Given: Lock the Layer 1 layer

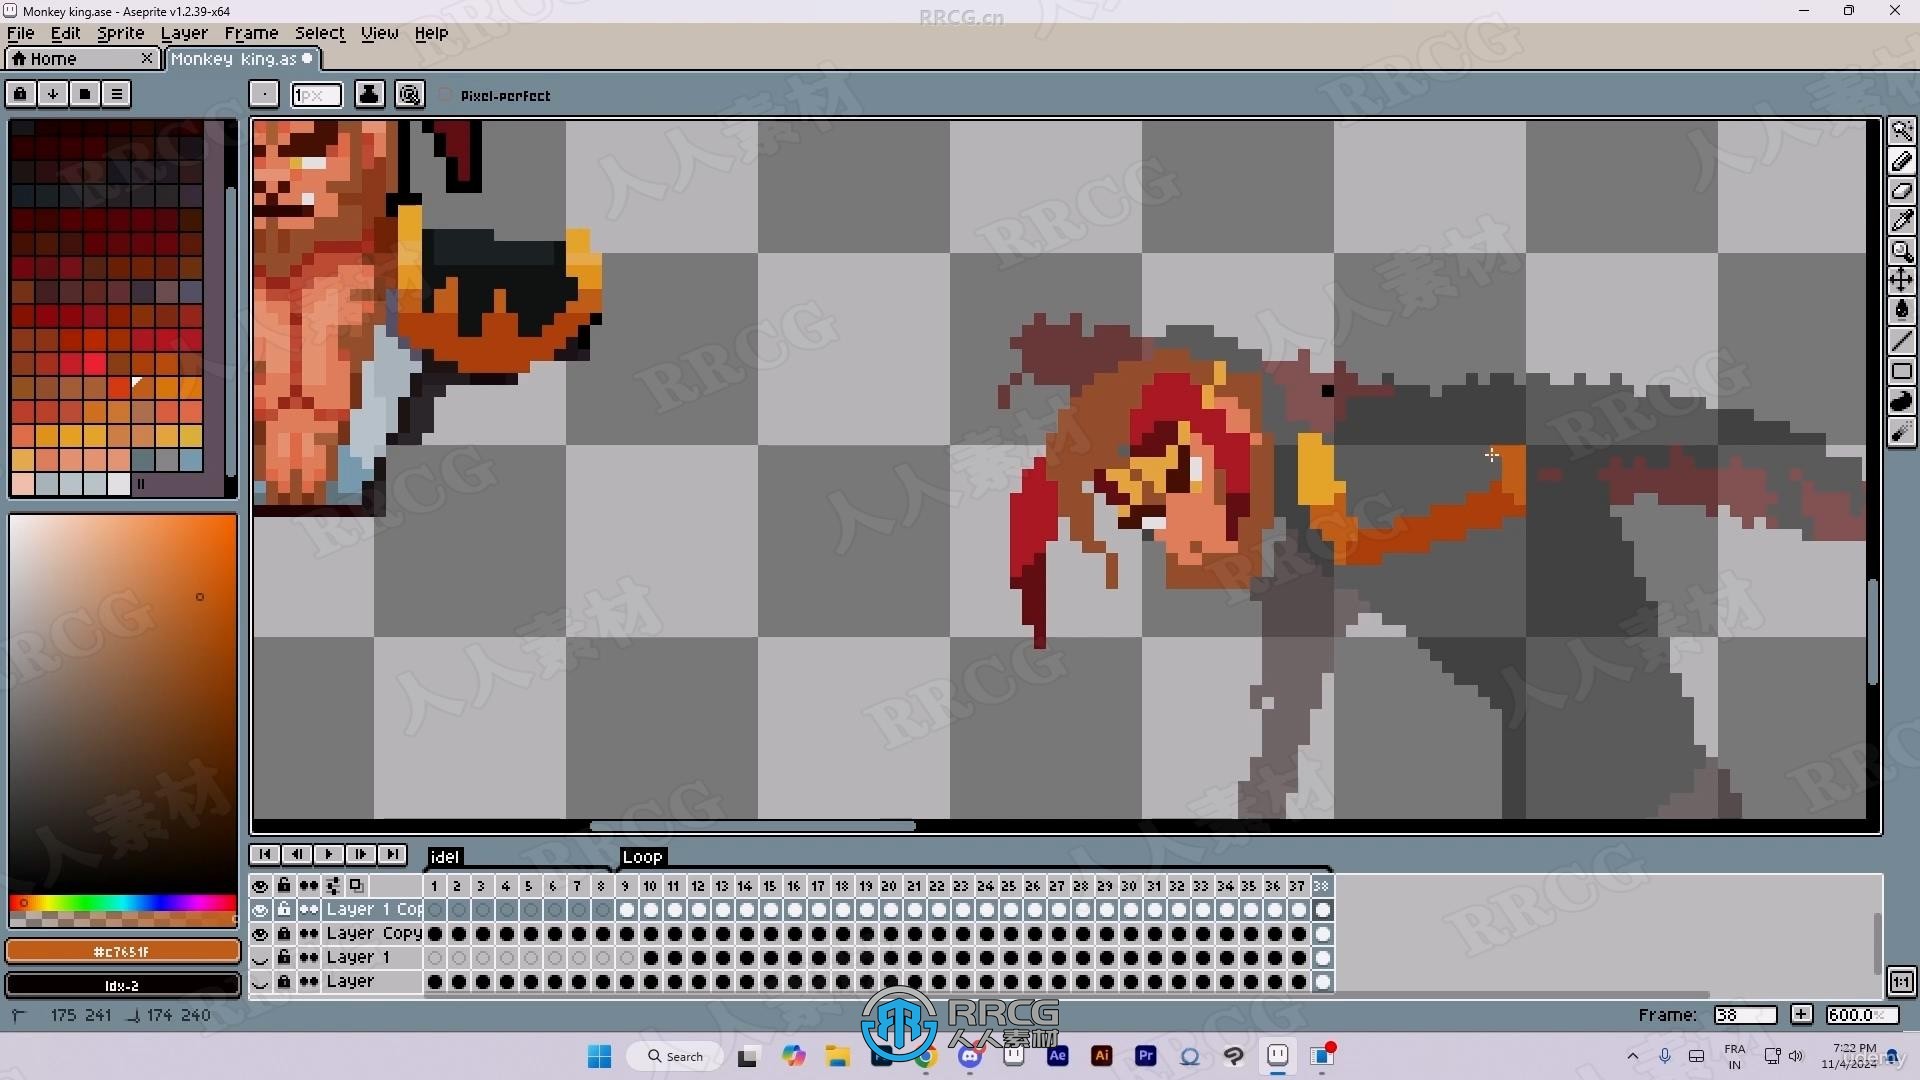Looking at the screenshot, I should tap(284, 958).
